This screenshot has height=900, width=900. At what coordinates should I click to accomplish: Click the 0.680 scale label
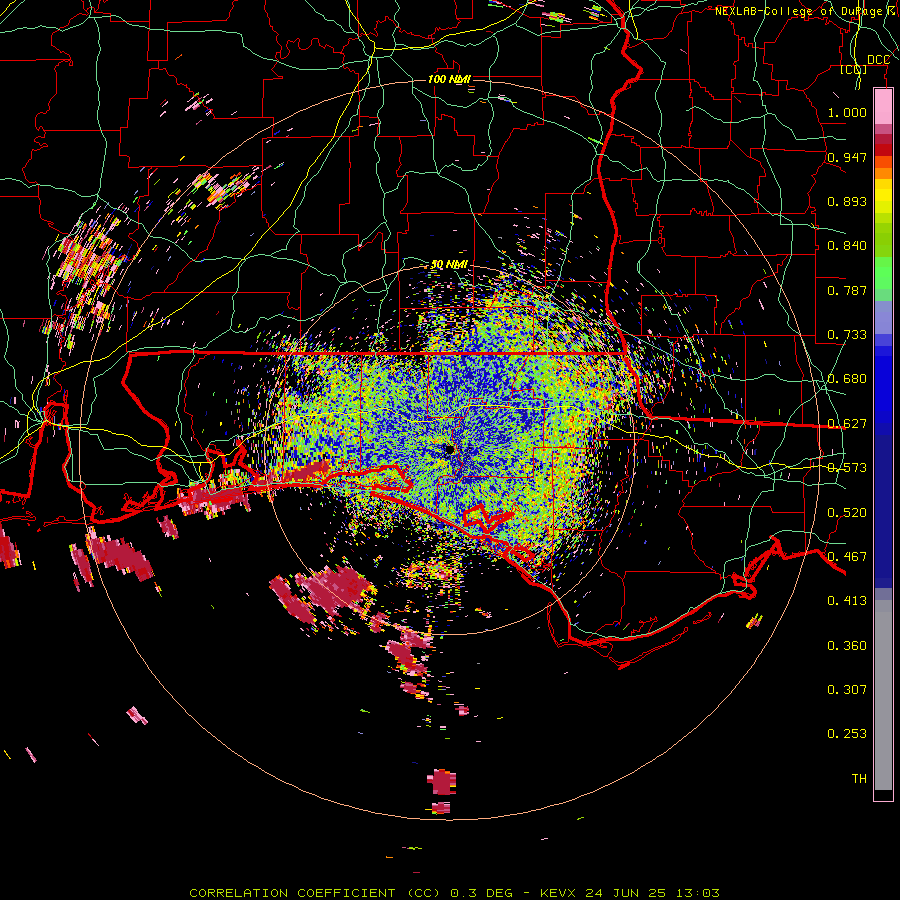[847, 379]
